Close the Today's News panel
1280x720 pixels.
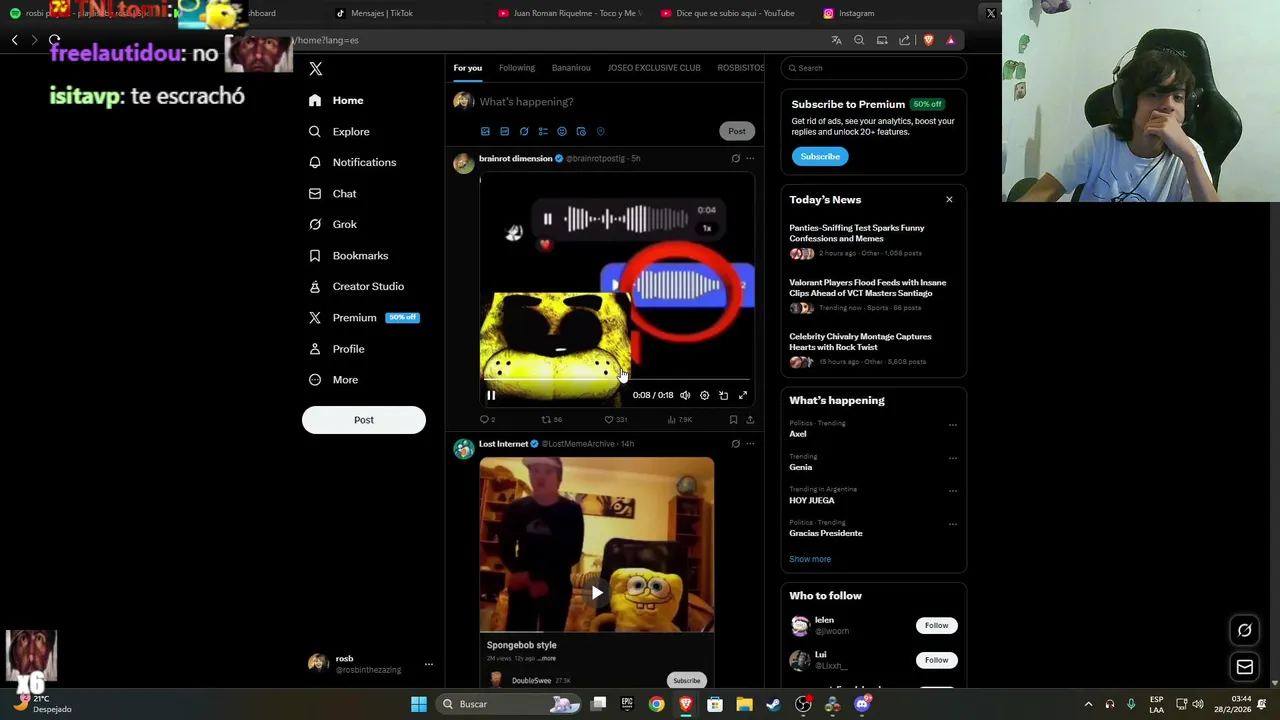tap(949, 200)
